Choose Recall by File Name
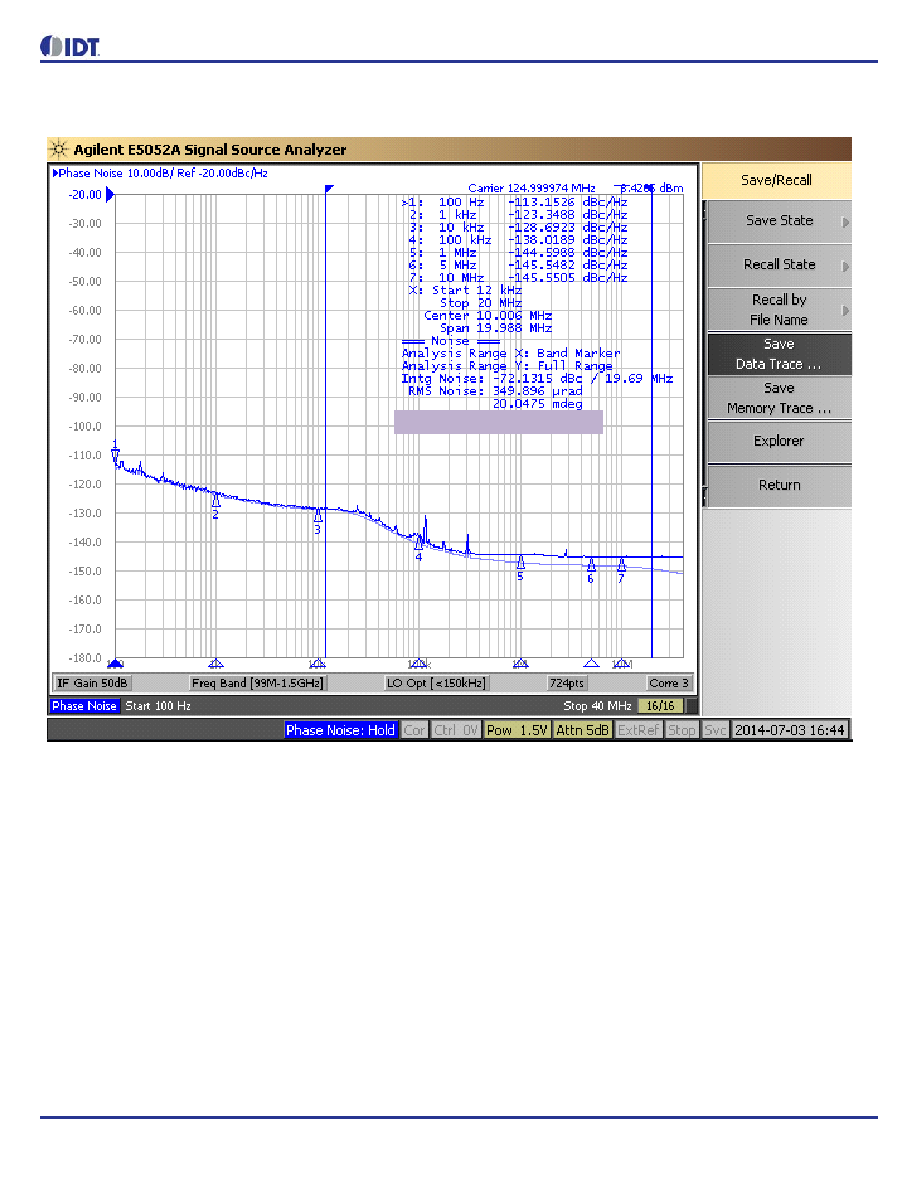This screenshot has width=918, height=1188. click(x=779, y=310)
